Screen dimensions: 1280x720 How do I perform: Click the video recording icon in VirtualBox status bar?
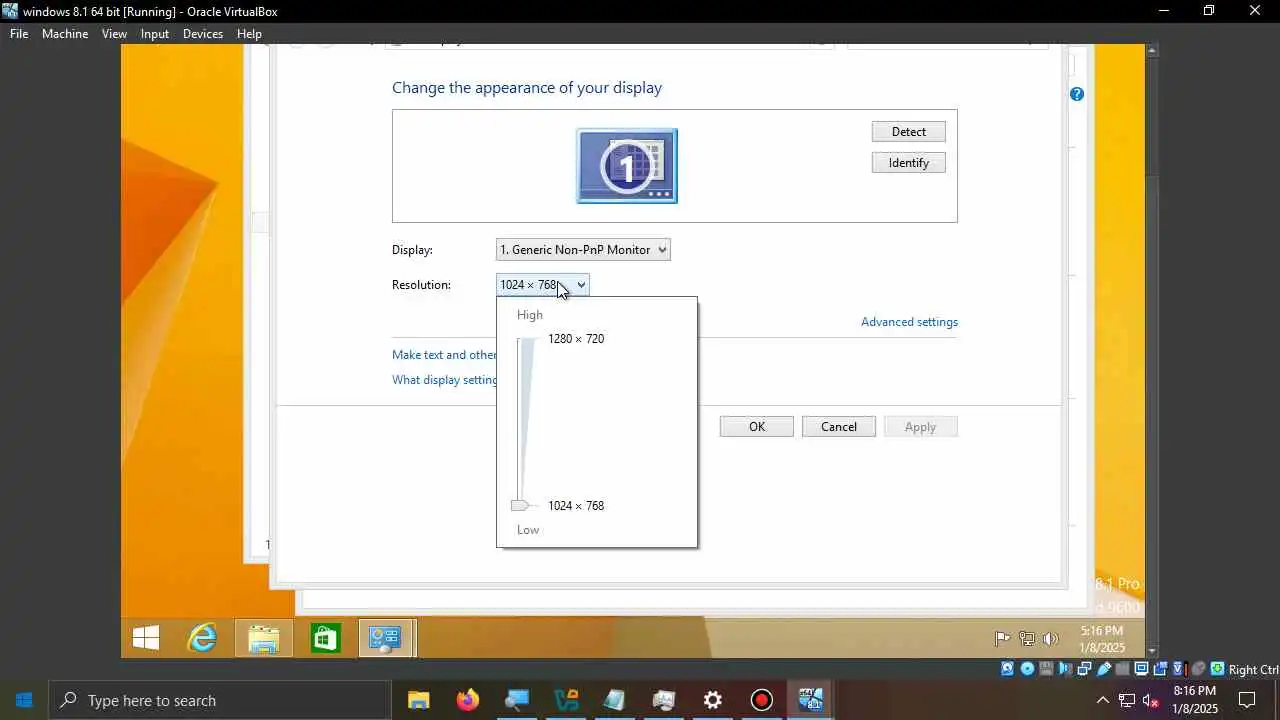pyautogui.click(x=1160, y=669)
